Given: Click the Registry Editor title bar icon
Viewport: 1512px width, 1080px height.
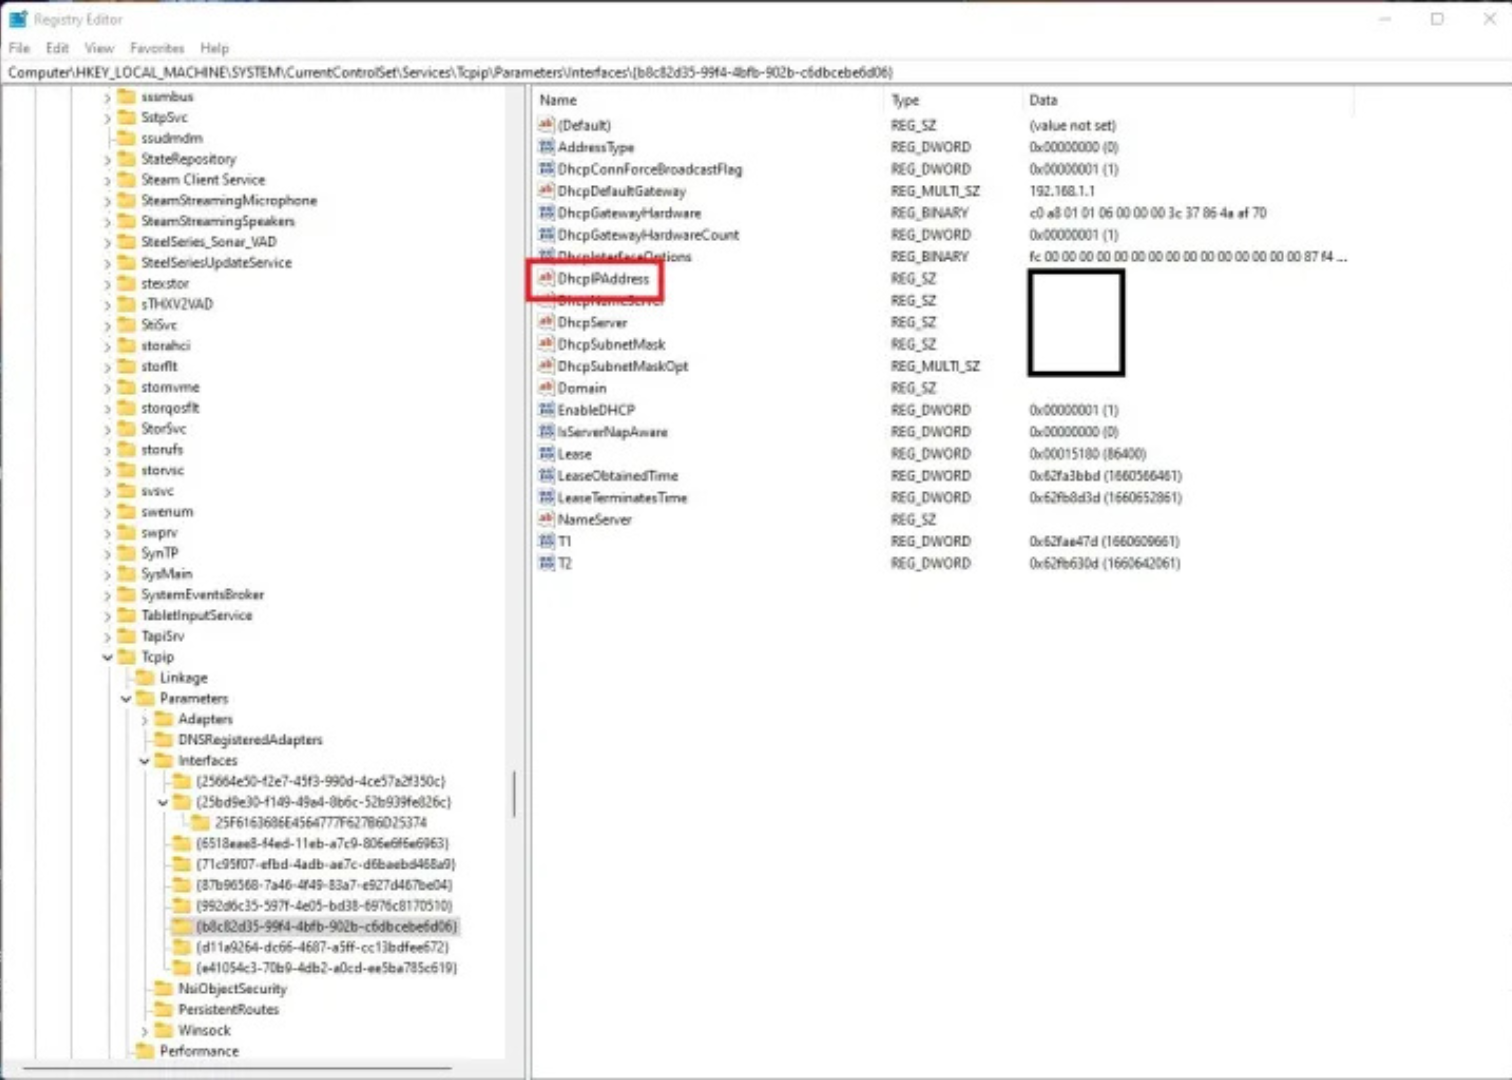Looking at the screenshot, I should [x=16, y=19].
